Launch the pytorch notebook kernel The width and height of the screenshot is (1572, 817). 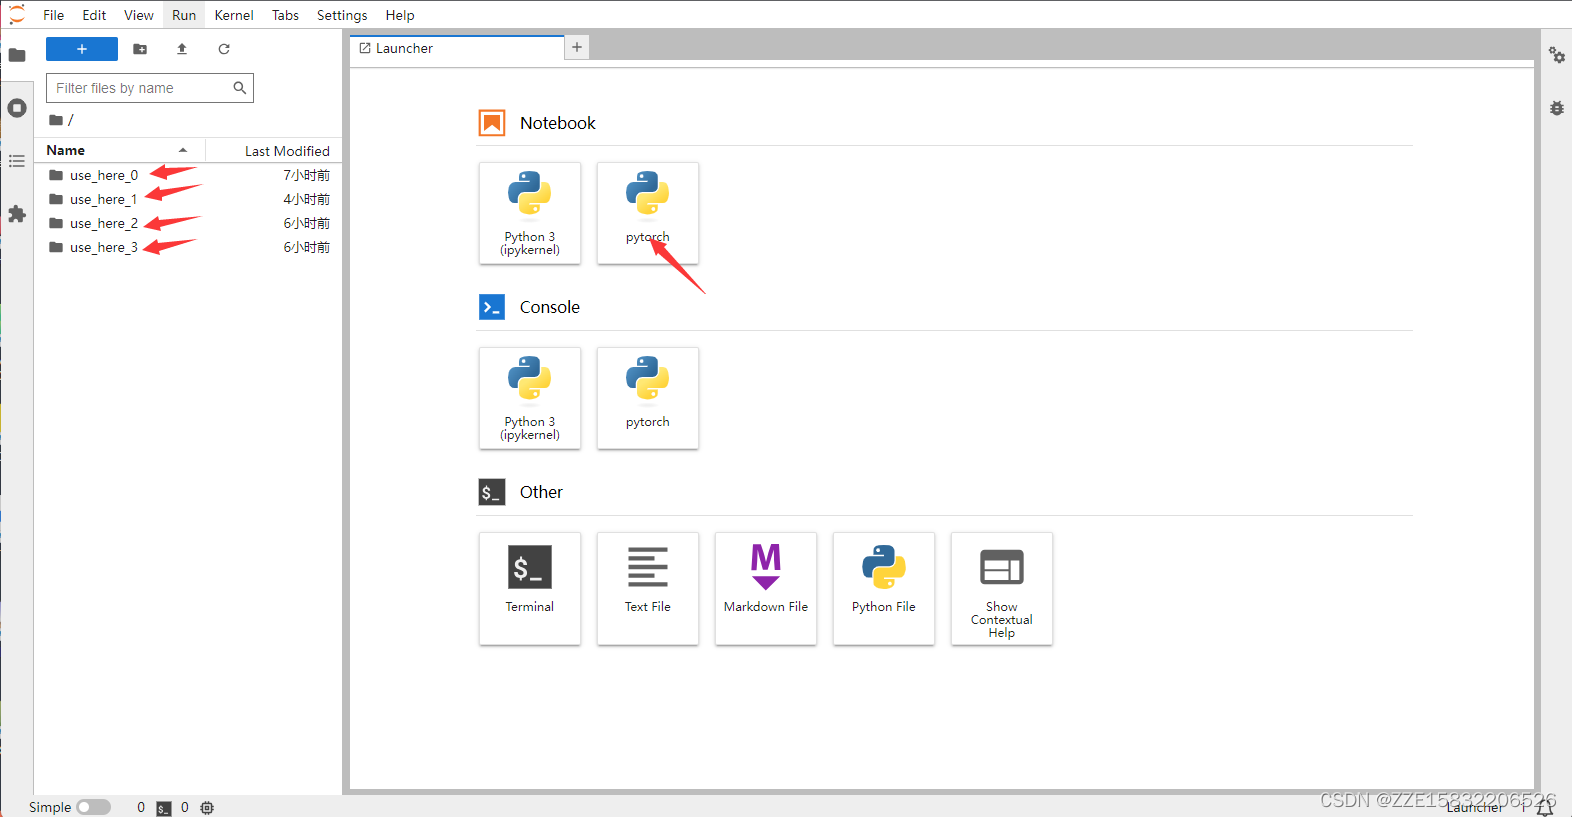(x=648, y=213)
